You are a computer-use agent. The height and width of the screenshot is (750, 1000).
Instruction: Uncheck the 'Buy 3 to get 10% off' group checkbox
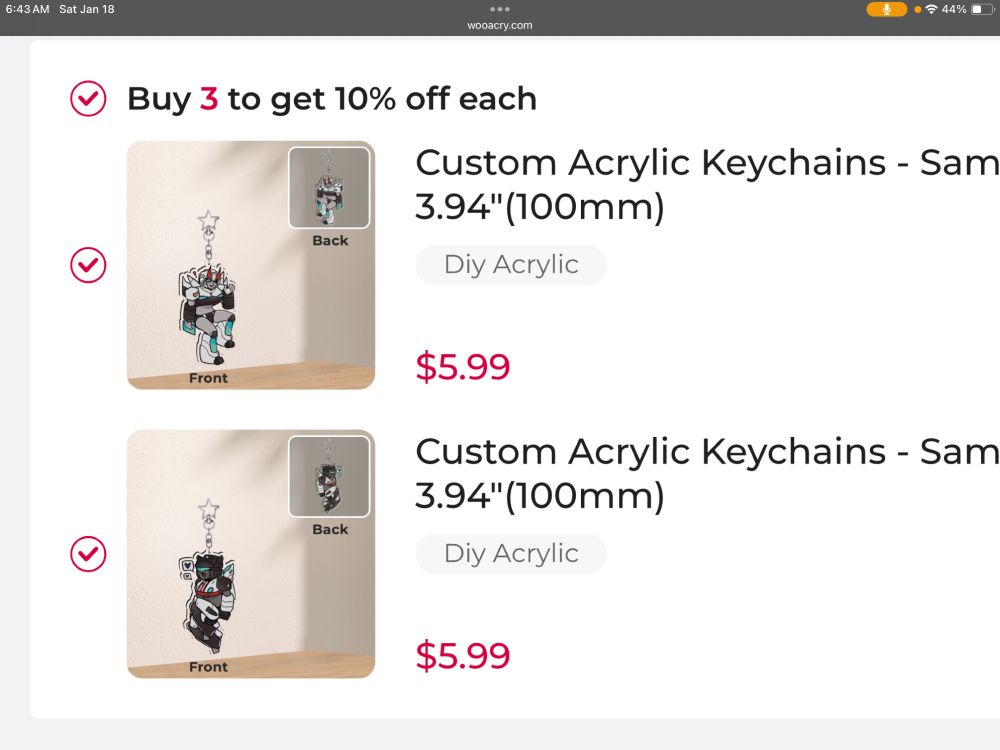tap(88, 99)
